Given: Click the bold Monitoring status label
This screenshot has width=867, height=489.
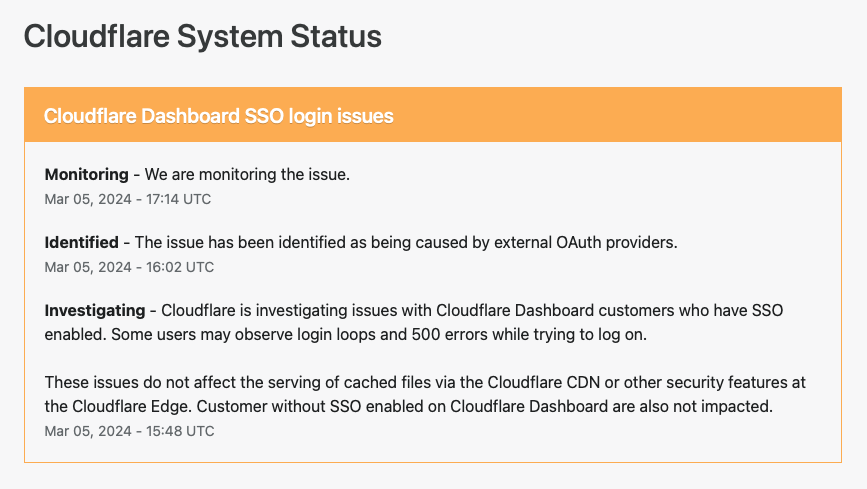Looking at the screenshot, I should (86, 174).
